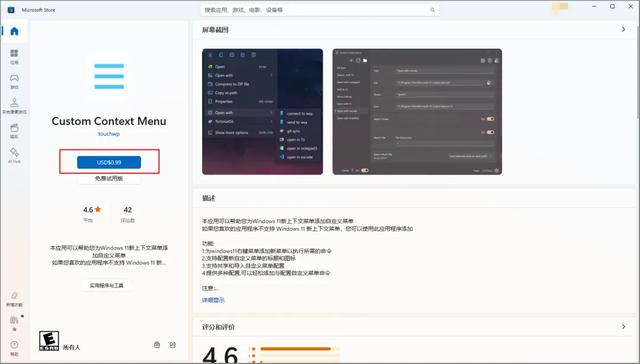Viewport: 640px width, 364px height.
Task: Go to the Home tab in sidebar
Action: (x=14, y=31)
